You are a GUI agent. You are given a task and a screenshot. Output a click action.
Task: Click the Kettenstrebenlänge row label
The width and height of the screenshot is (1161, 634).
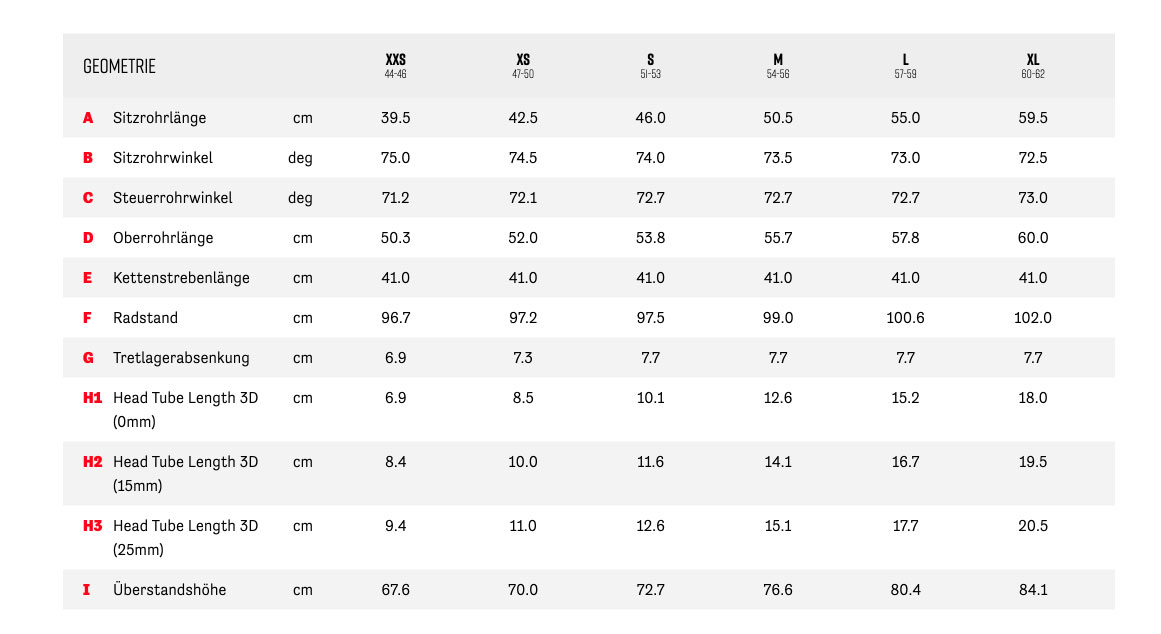181,278
